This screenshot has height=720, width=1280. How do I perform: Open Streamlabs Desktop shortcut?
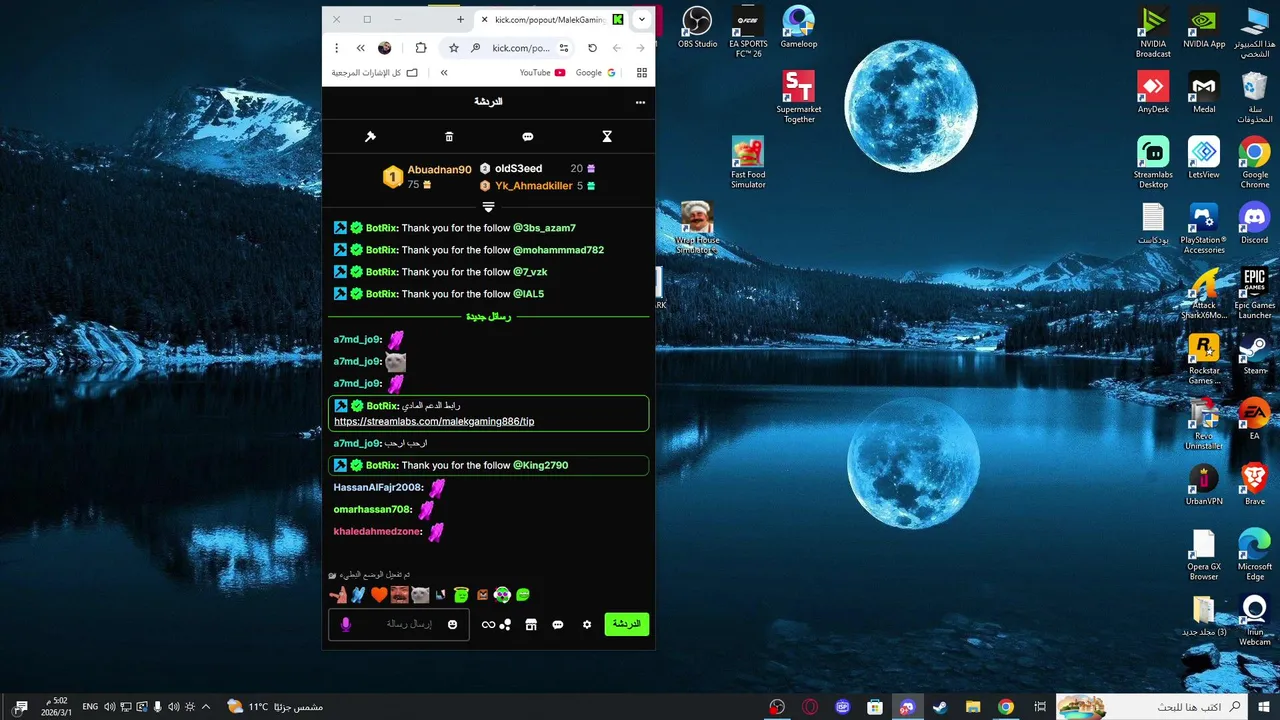pyautogui.click(x=1153, y=163)
